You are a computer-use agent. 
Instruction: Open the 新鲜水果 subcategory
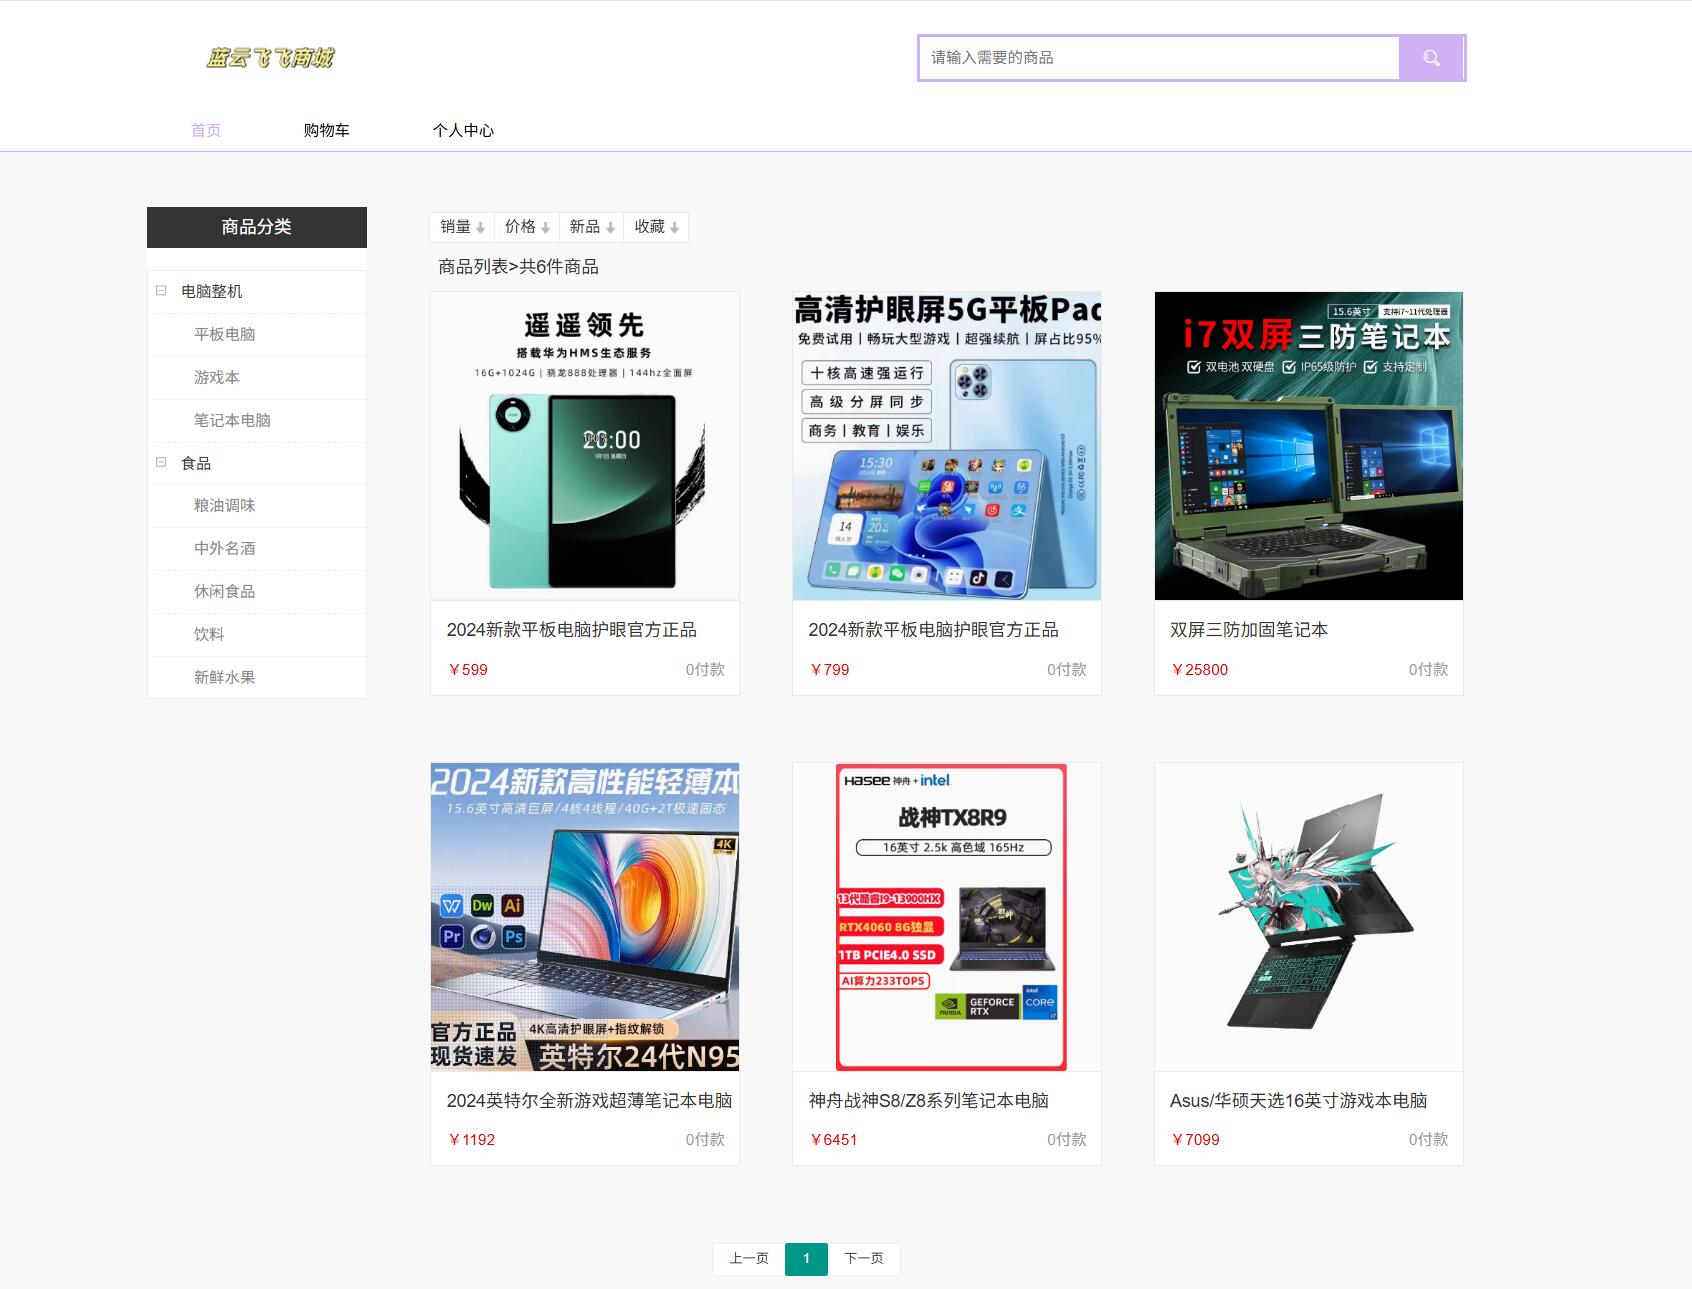(225, 677)
